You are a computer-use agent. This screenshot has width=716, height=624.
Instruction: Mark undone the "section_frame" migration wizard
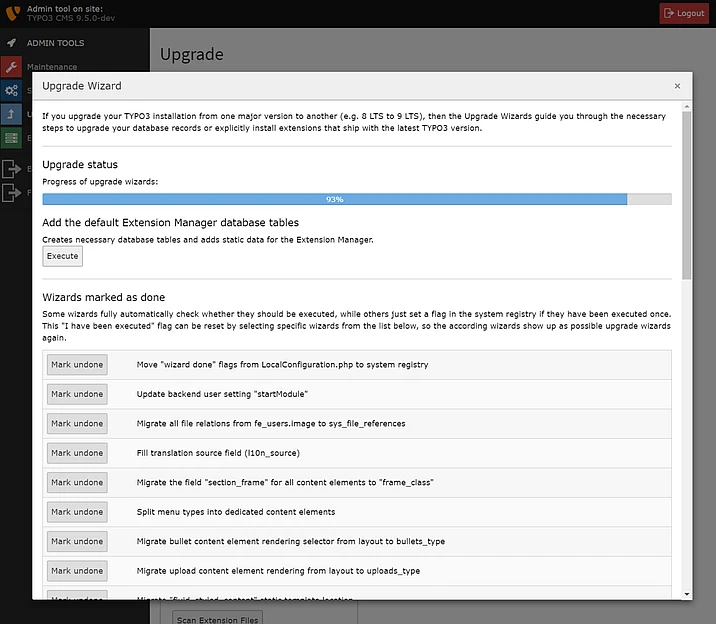pyautogui.click(x=77, y=482)
